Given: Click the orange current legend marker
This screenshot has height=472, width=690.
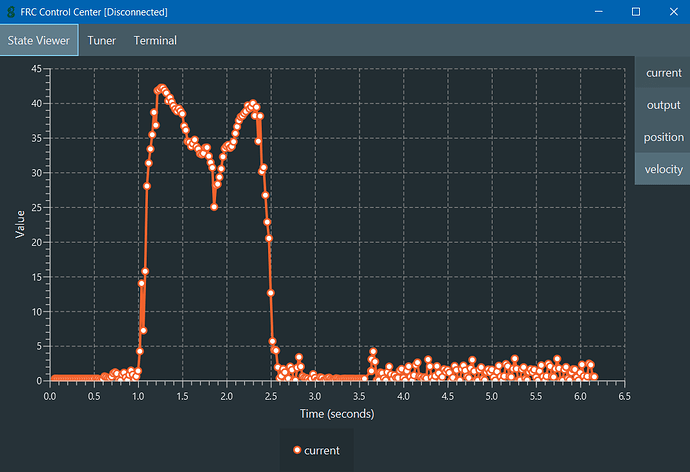Looking at the screenshot, I should coord(296,451).
